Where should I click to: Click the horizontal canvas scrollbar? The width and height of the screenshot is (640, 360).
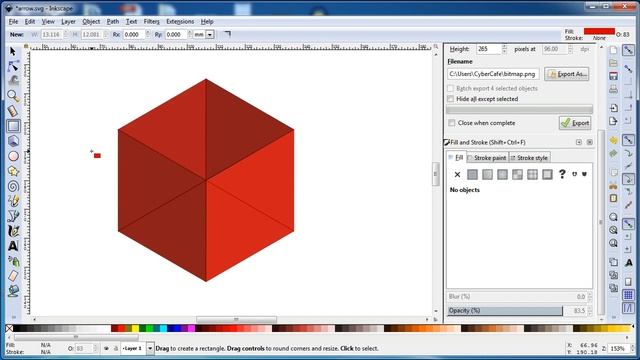pyautogui.click(x=236, y=319)
